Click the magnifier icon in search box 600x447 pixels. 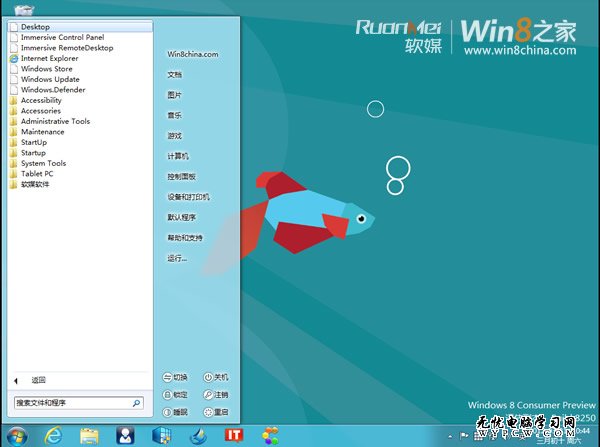pyautogui.click(x=136, y=403)
